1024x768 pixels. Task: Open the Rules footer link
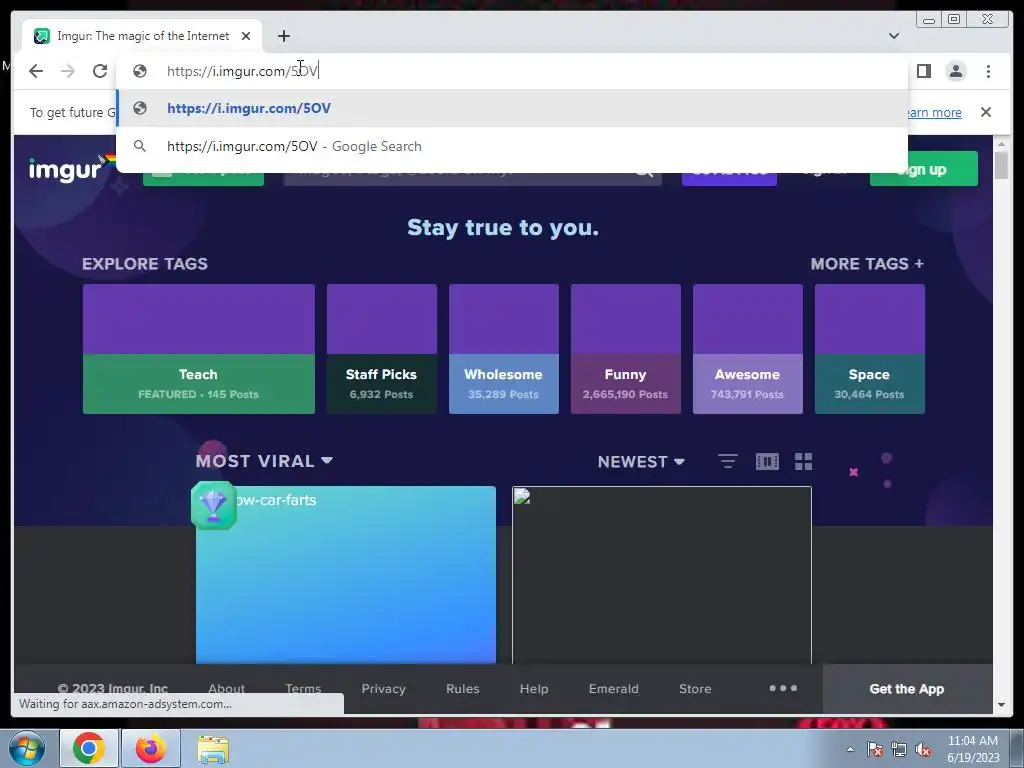(x=462, y=688)
